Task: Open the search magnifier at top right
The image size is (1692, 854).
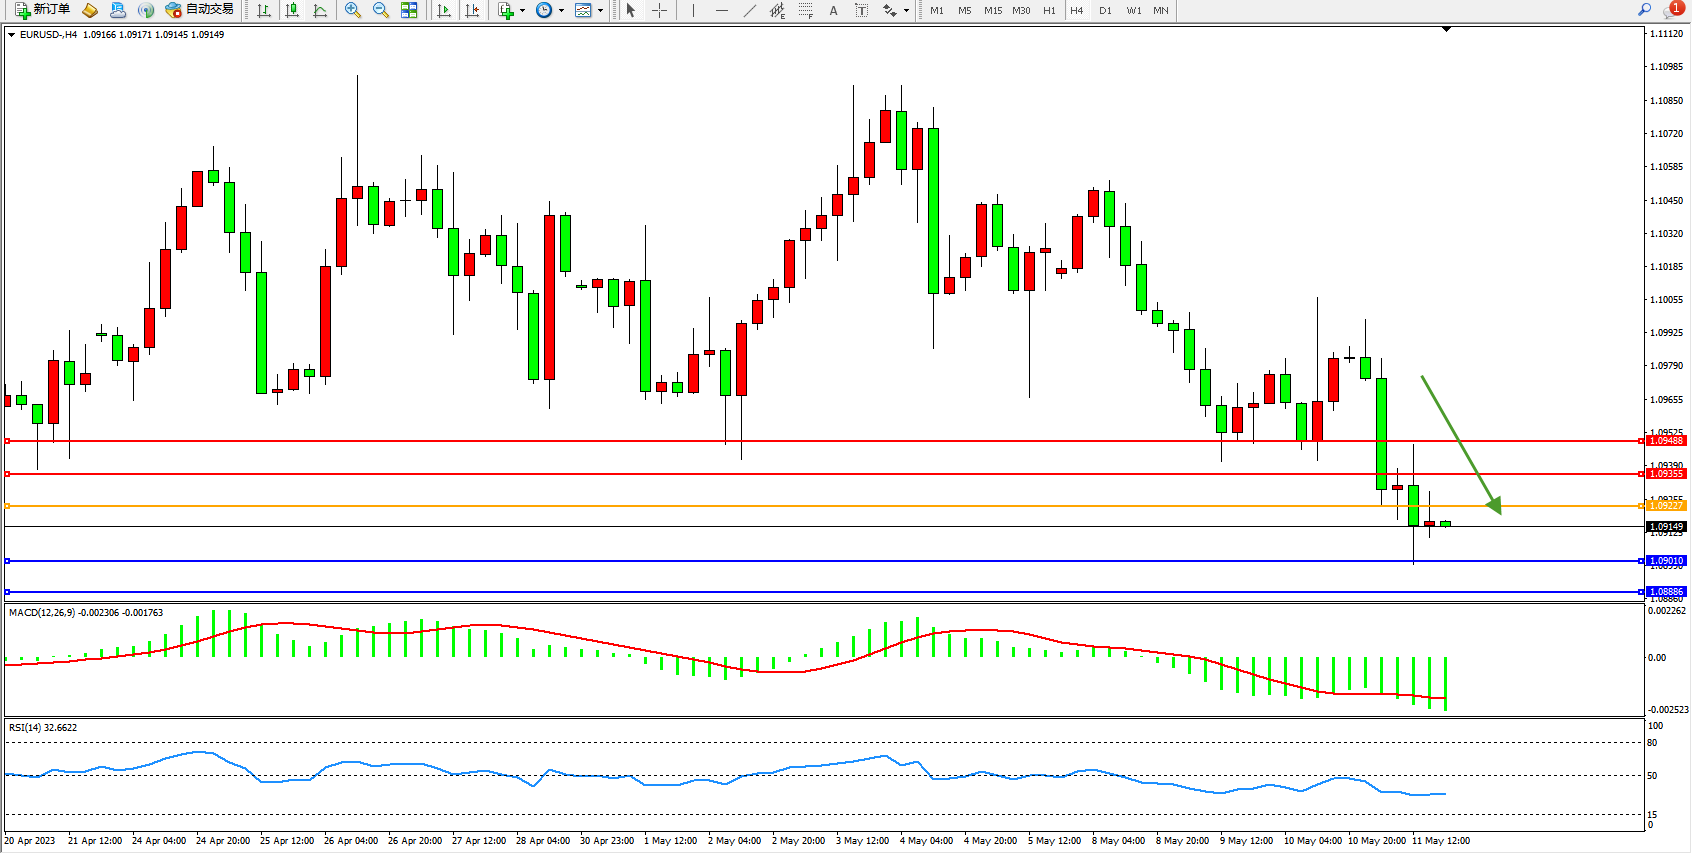Action: [x=1645, y=10]
